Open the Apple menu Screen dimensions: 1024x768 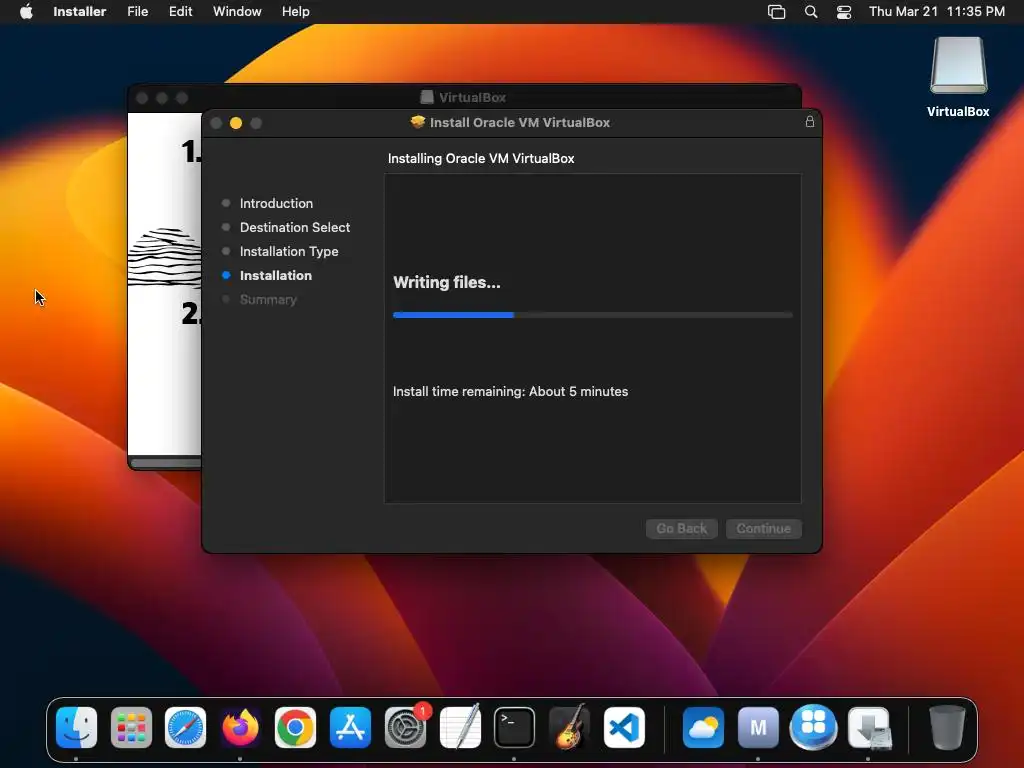pos(26,11)
